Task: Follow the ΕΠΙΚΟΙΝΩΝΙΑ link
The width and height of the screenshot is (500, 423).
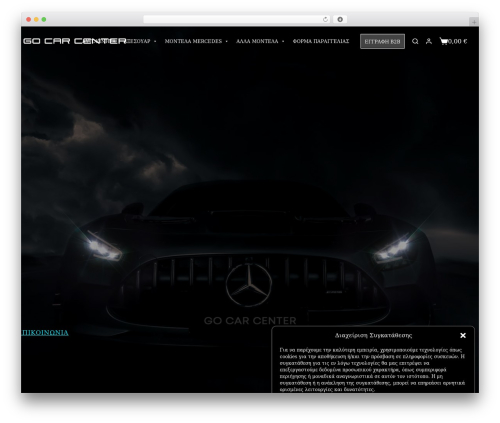Action: point(45,333)
